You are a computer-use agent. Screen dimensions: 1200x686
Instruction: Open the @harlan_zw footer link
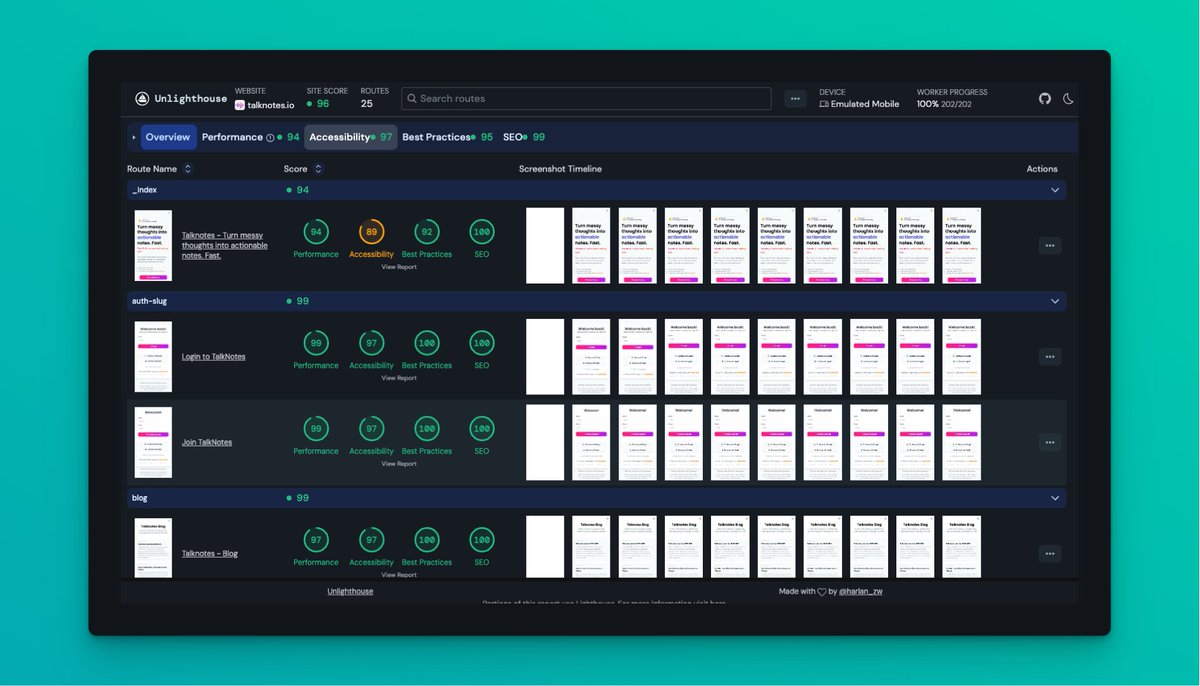click(x=859, y=592)
